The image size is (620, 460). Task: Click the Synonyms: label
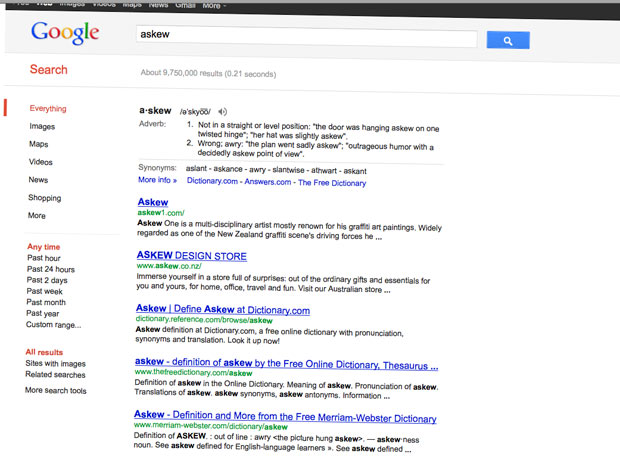157,167
